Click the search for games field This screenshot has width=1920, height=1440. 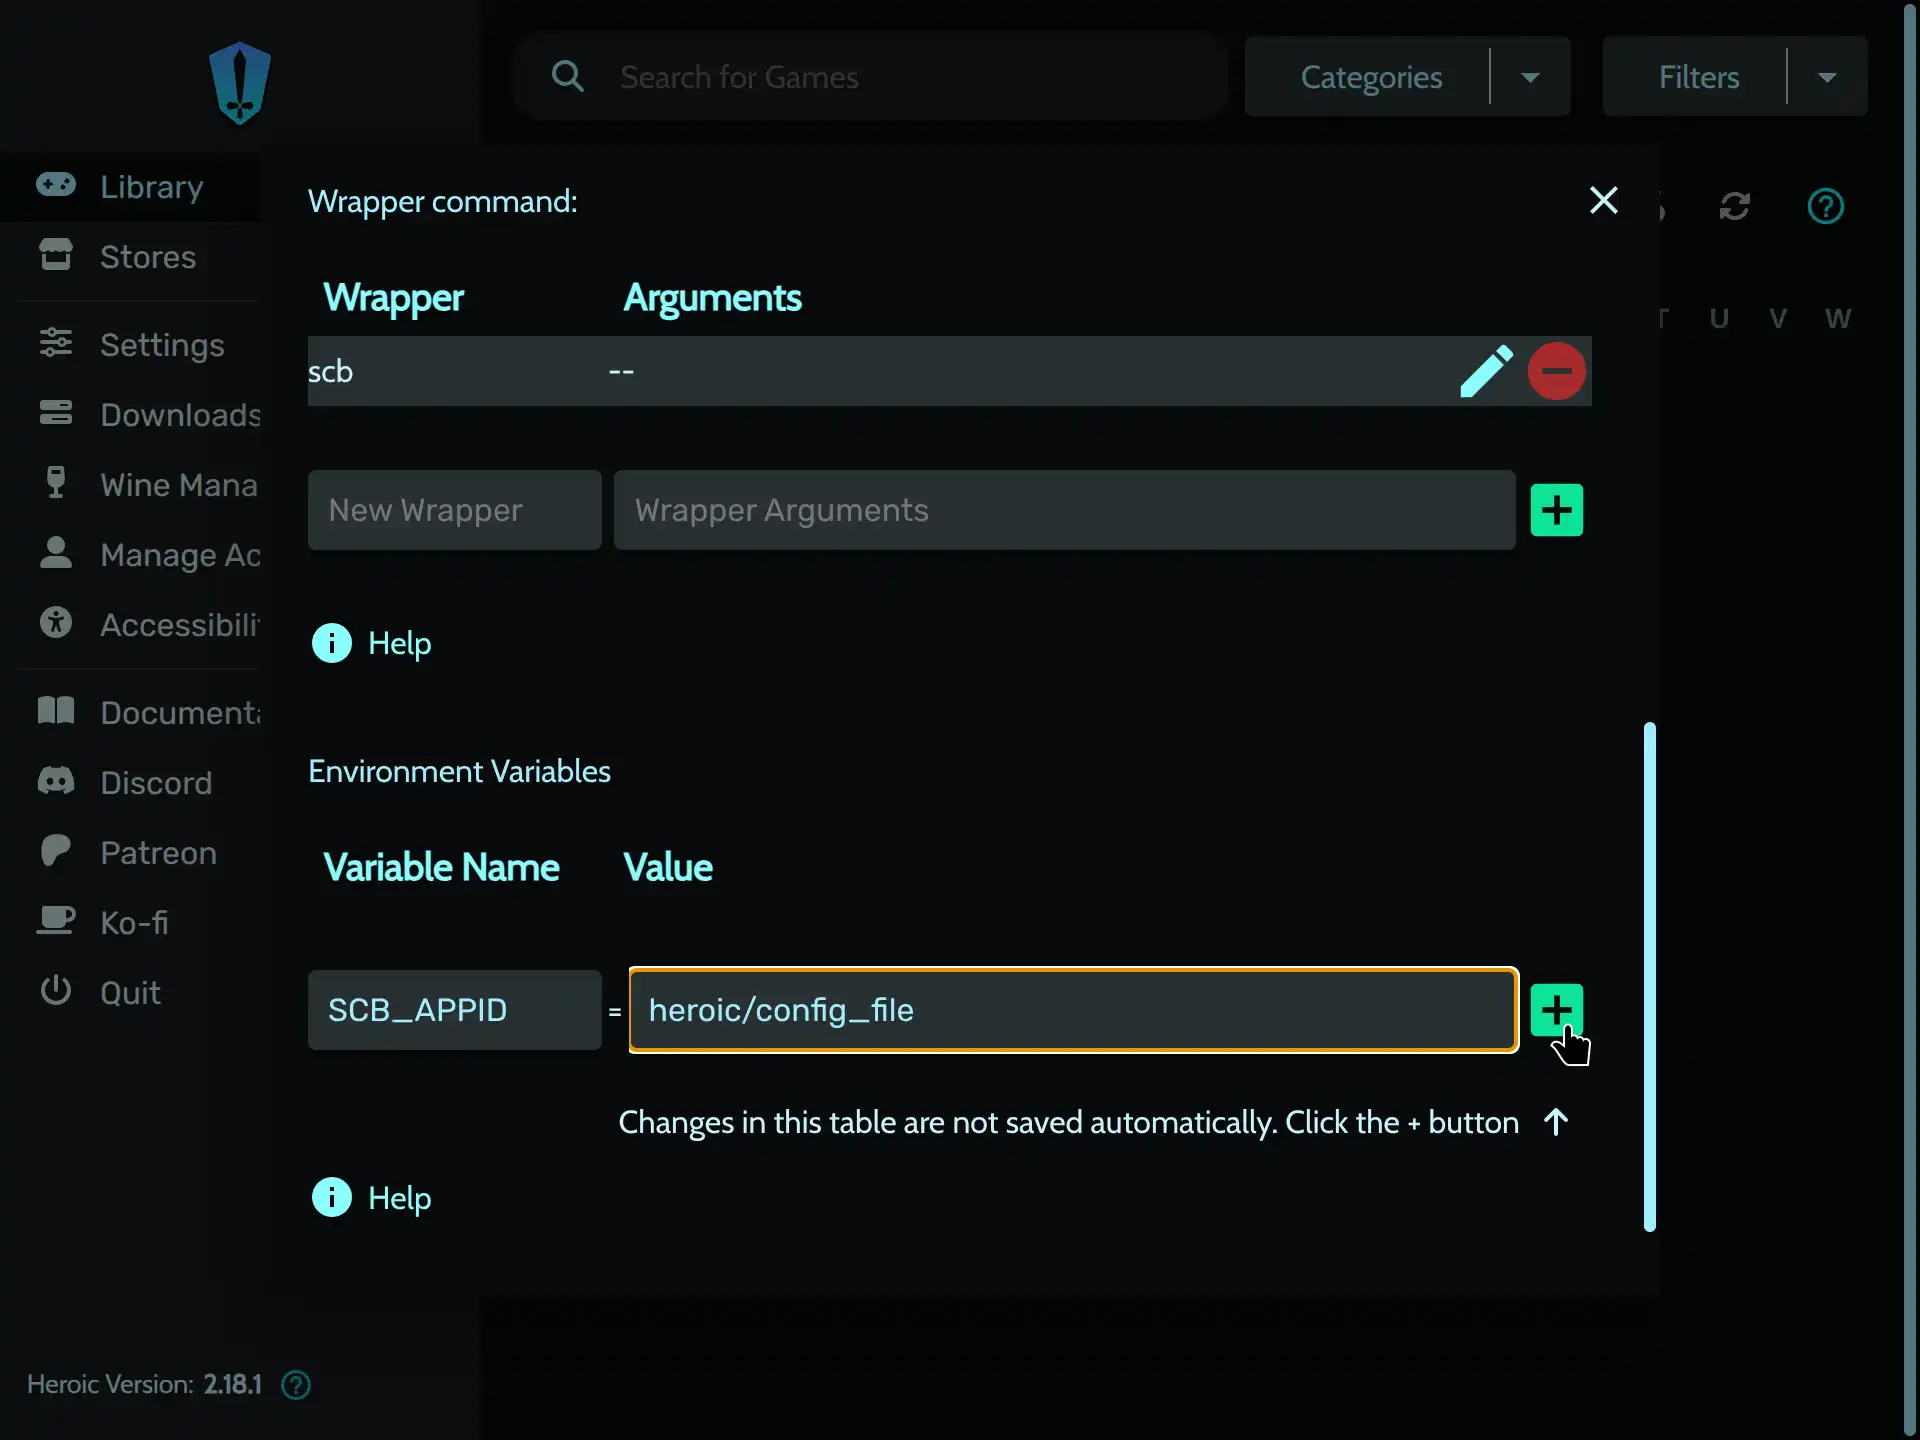point(870,77)
